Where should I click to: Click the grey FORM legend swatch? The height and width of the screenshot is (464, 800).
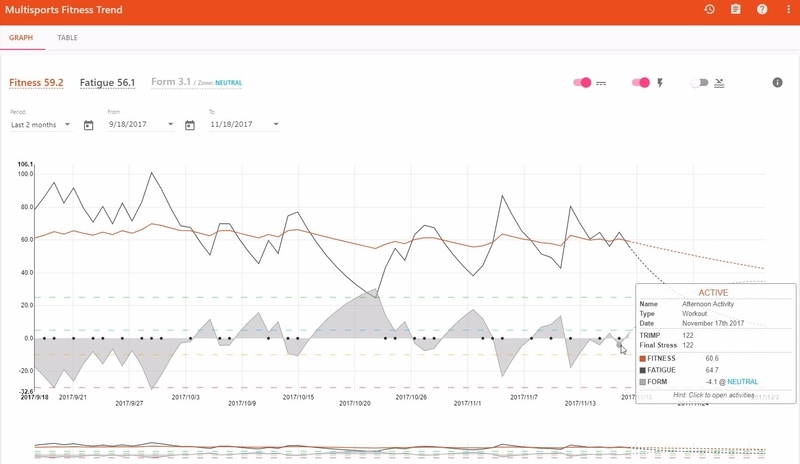(642, 382)
